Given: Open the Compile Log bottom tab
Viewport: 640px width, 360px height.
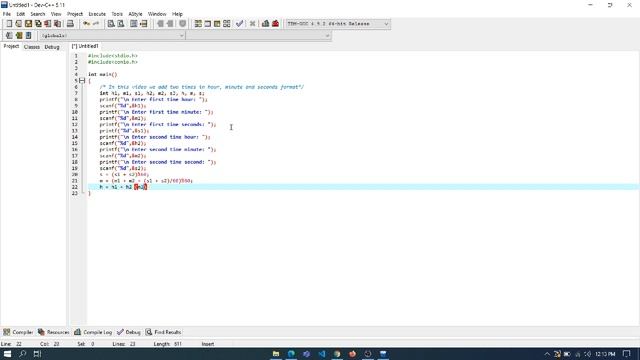Looking at the screenshot, I should point(93,332).
